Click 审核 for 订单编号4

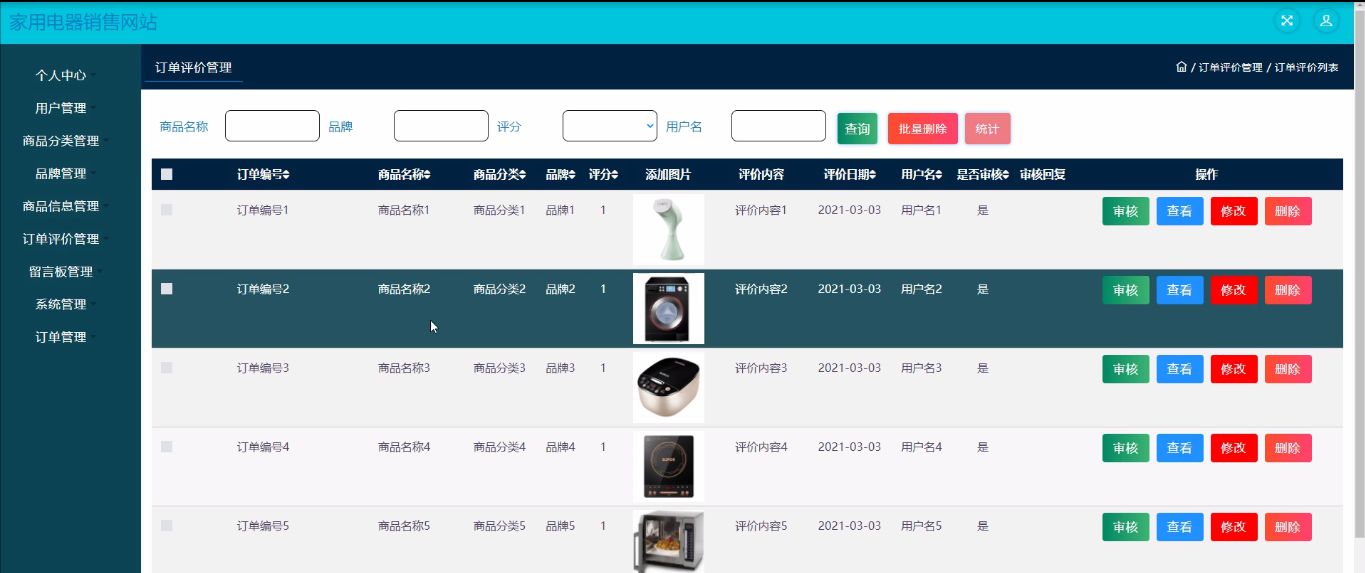click(1126, 448)
